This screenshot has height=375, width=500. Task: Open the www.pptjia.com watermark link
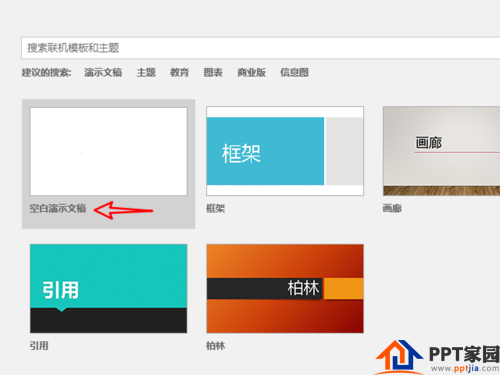pyautogui.click(x=465, y=369)
